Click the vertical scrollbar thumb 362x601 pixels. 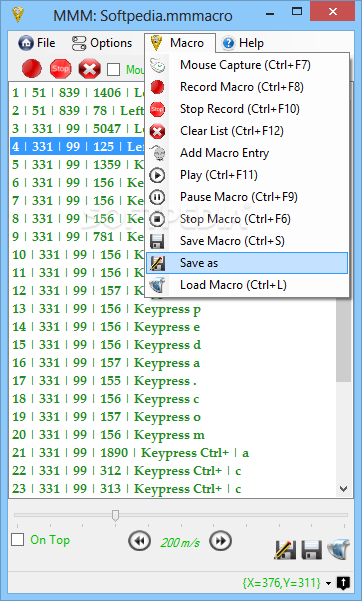(343, 339)
